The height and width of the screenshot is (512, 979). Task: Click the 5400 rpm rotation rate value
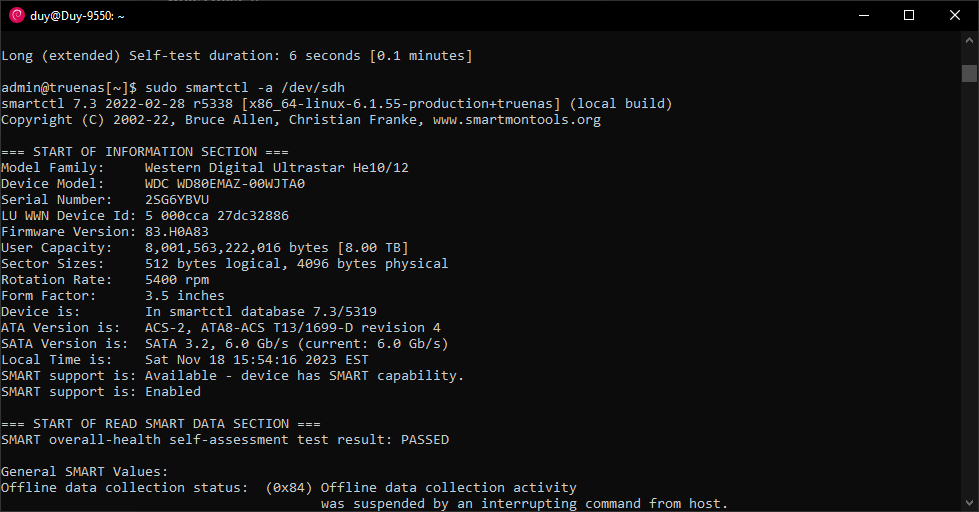(177, 280)
